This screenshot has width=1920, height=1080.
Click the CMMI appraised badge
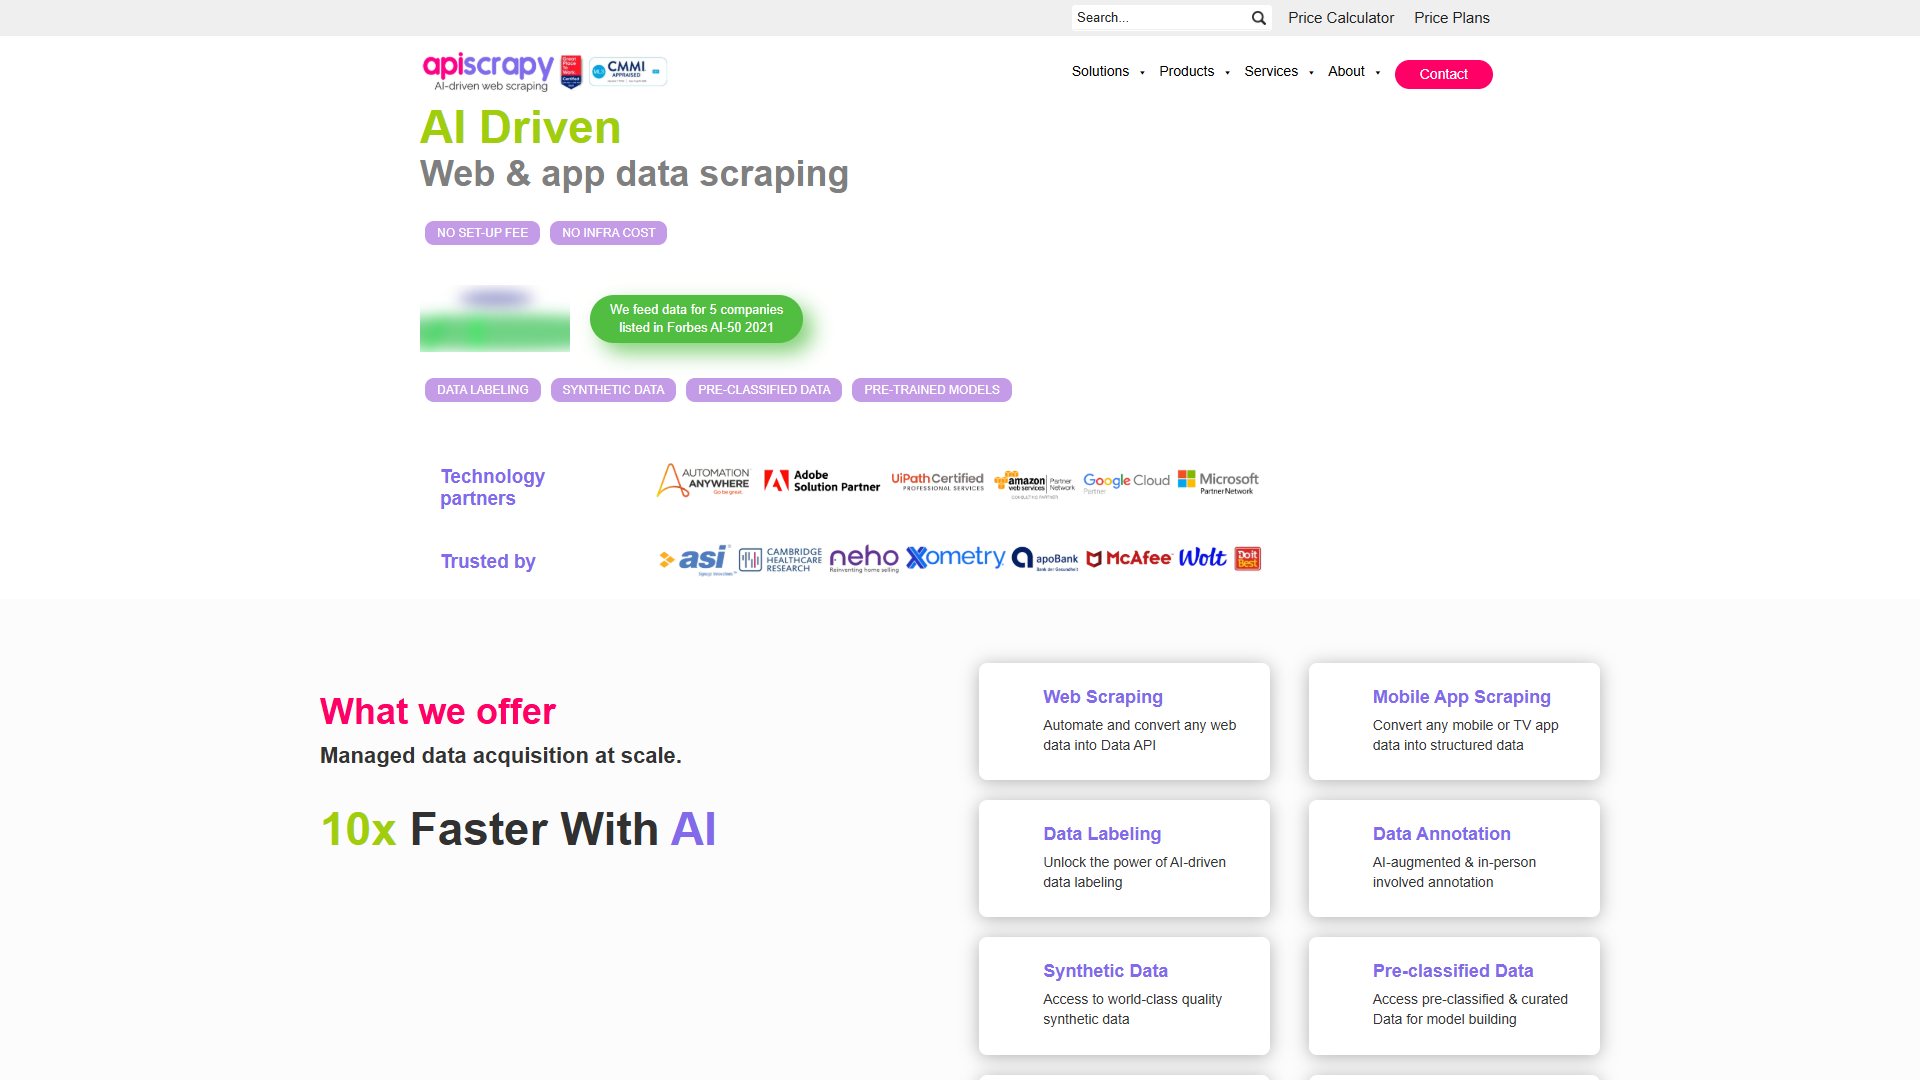pos(627,71)
